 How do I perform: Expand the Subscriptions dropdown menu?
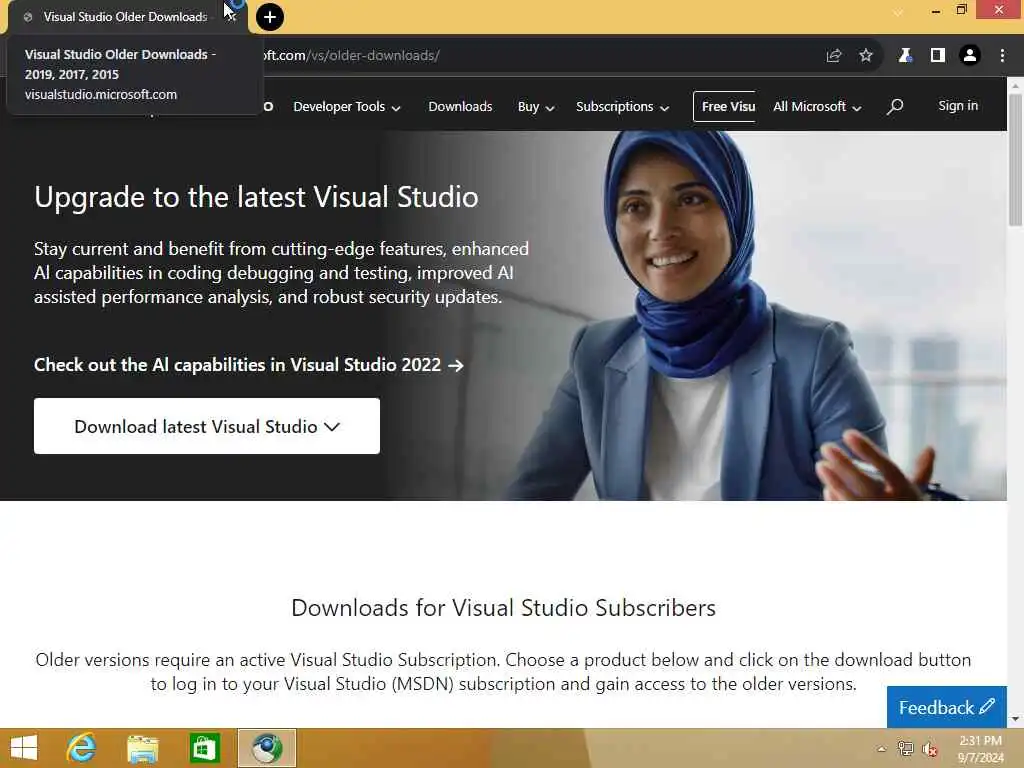click(x=622, y=106)
